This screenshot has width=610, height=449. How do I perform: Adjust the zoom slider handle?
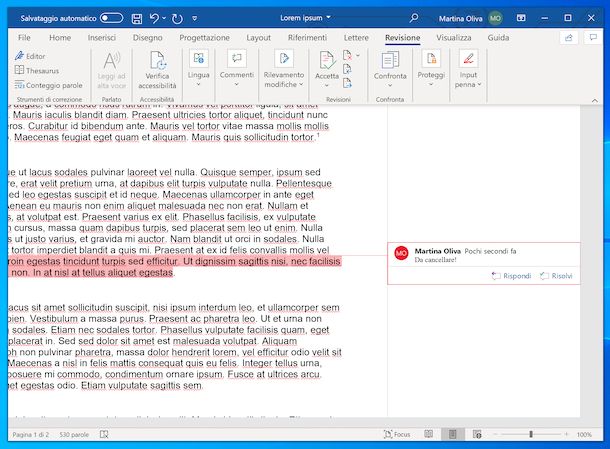click(x=531, y=434)
